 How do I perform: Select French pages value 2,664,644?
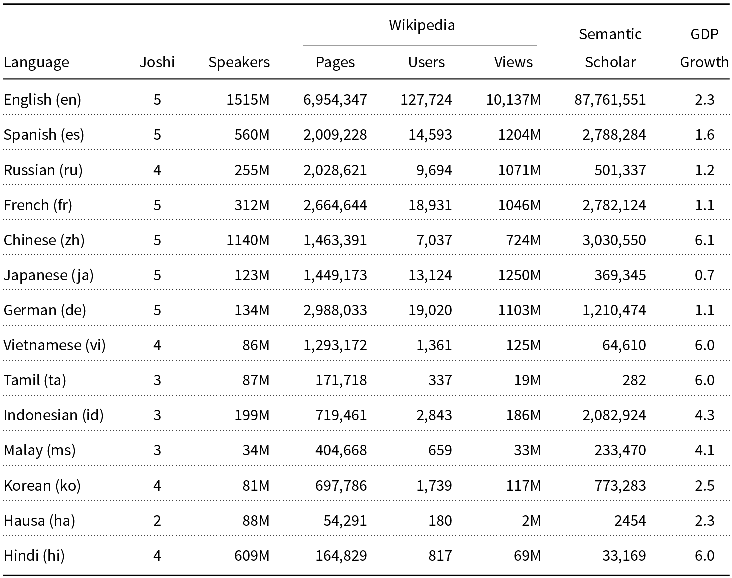point(335,205)
